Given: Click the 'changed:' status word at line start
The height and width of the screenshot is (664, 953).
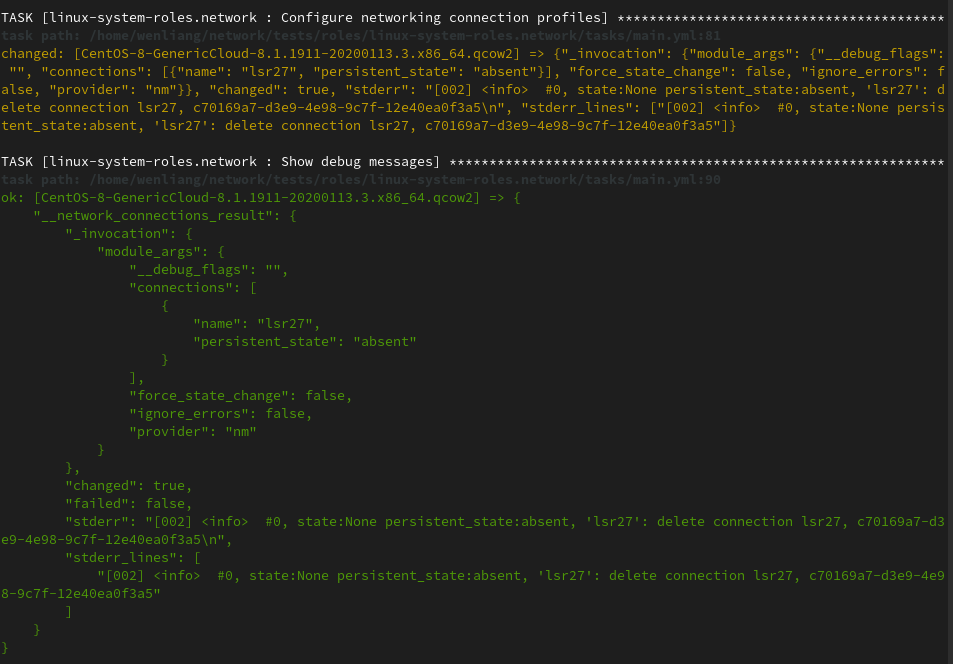Looking at the screenshot, I should 33,54.
